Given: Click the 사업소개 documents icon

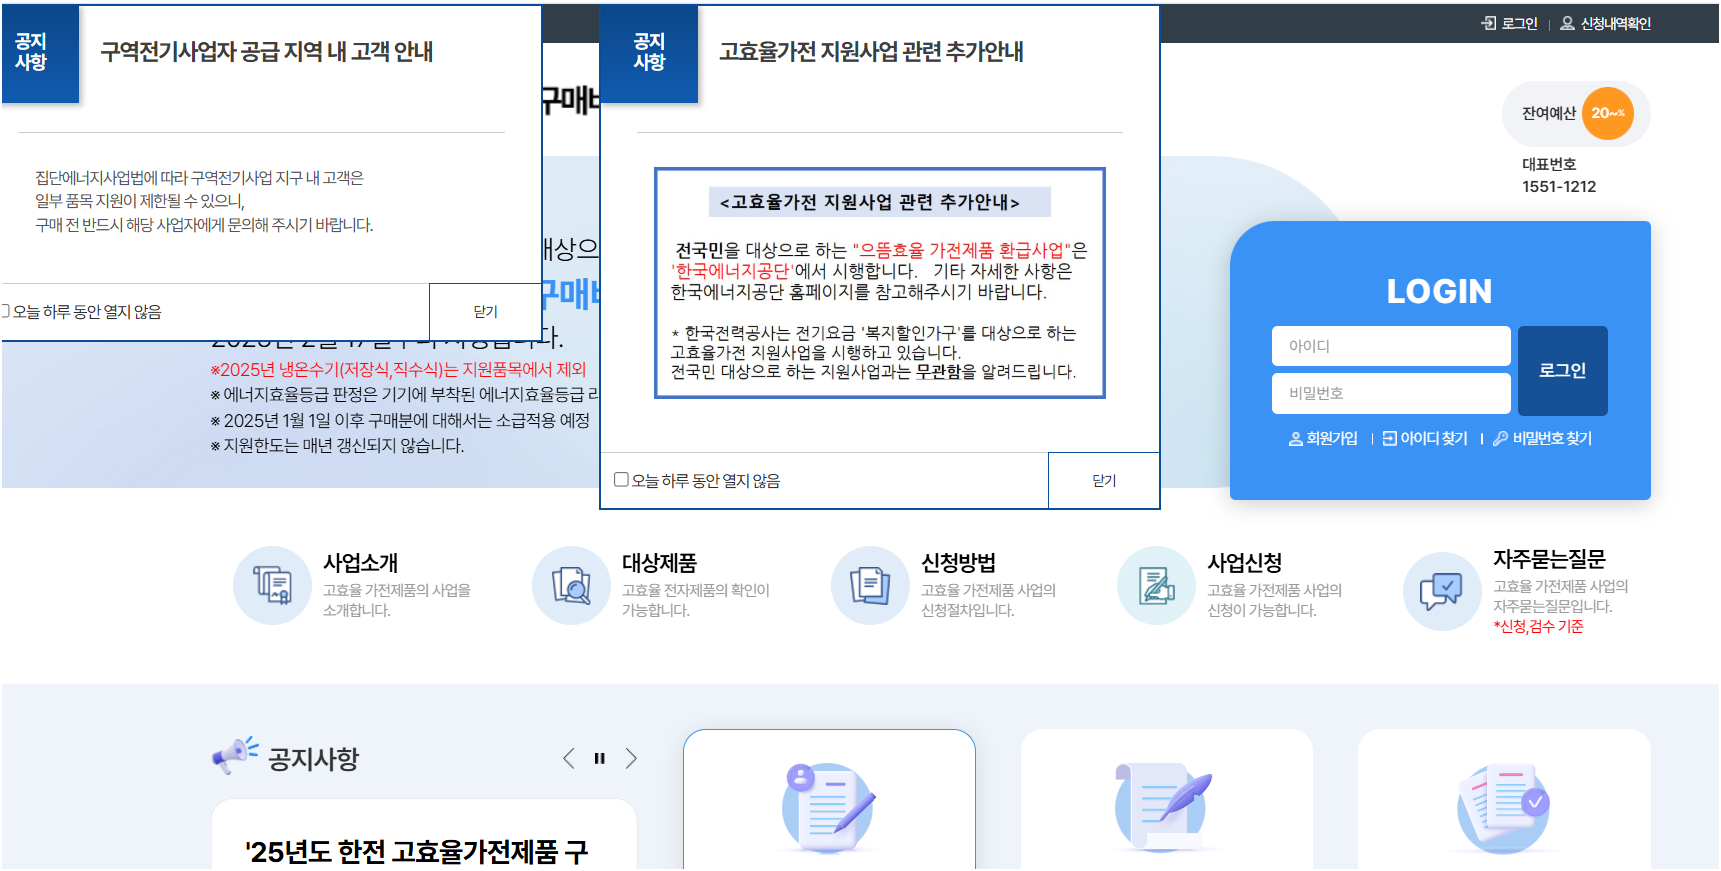Looking at the screenshot, I should click(x=272, y=586).
